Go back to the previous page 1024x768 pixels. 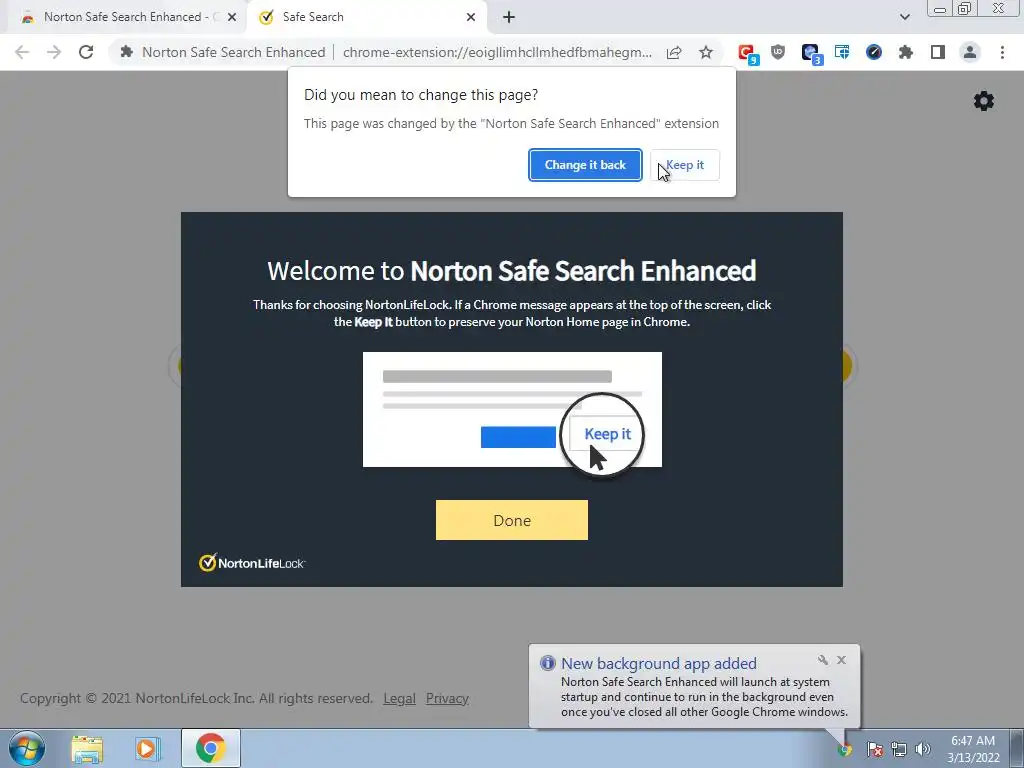(22, 52)
